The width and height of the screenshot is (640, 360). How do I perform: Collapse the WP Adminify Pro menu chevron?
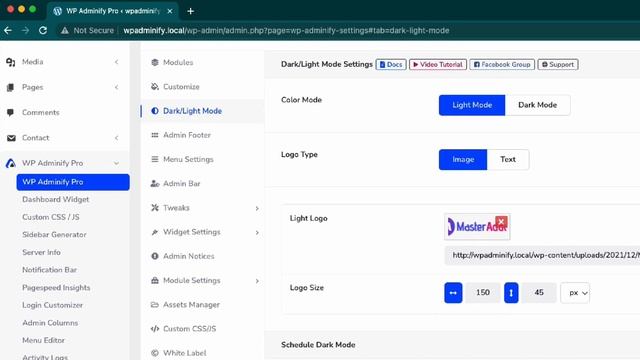click(116, 163)
